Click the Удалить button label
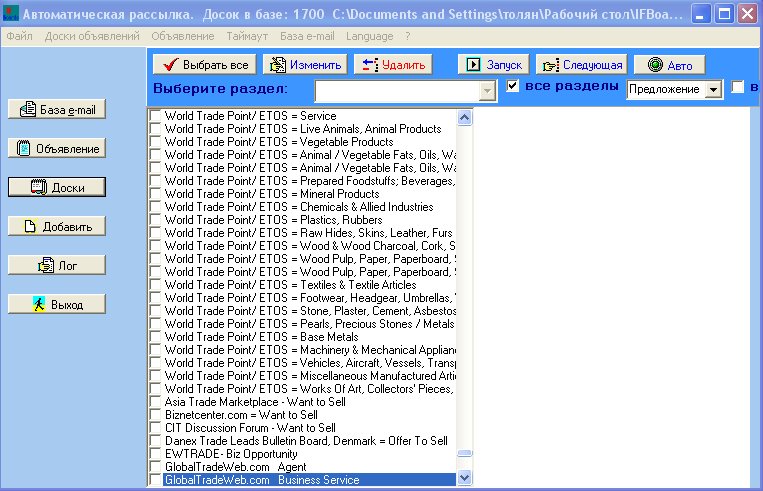This screenshot has height=491, width=763. (x=403, y=65)
